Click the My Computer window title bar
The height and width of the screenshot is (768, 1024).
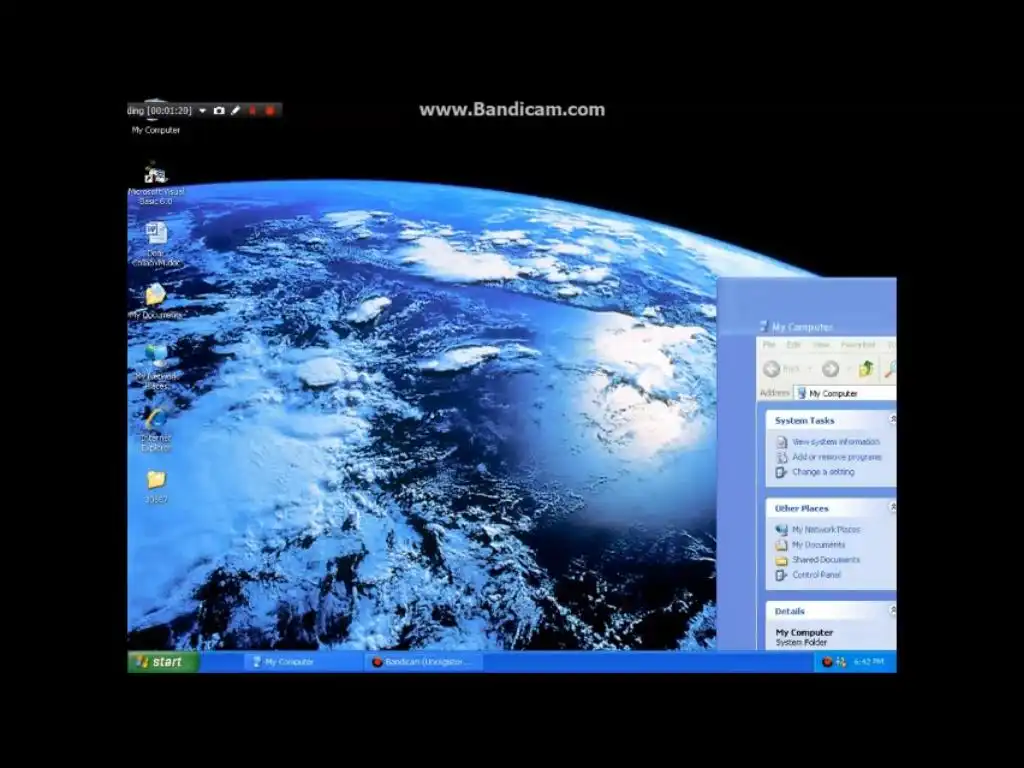coord(827,327)
